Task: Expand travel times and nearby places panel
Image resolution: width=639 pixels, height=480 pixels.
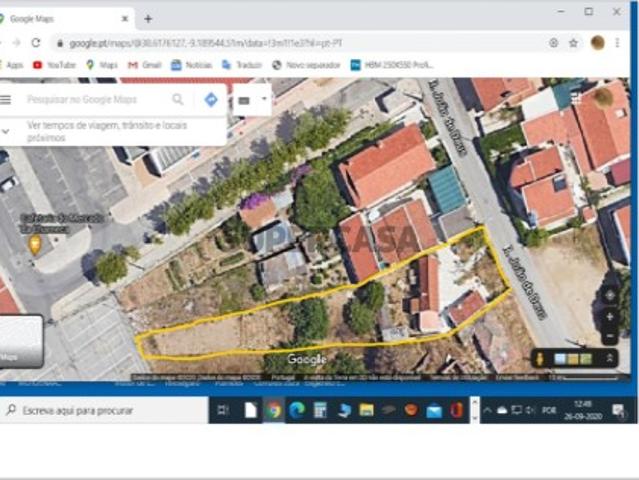Action: tap(8, 131)
